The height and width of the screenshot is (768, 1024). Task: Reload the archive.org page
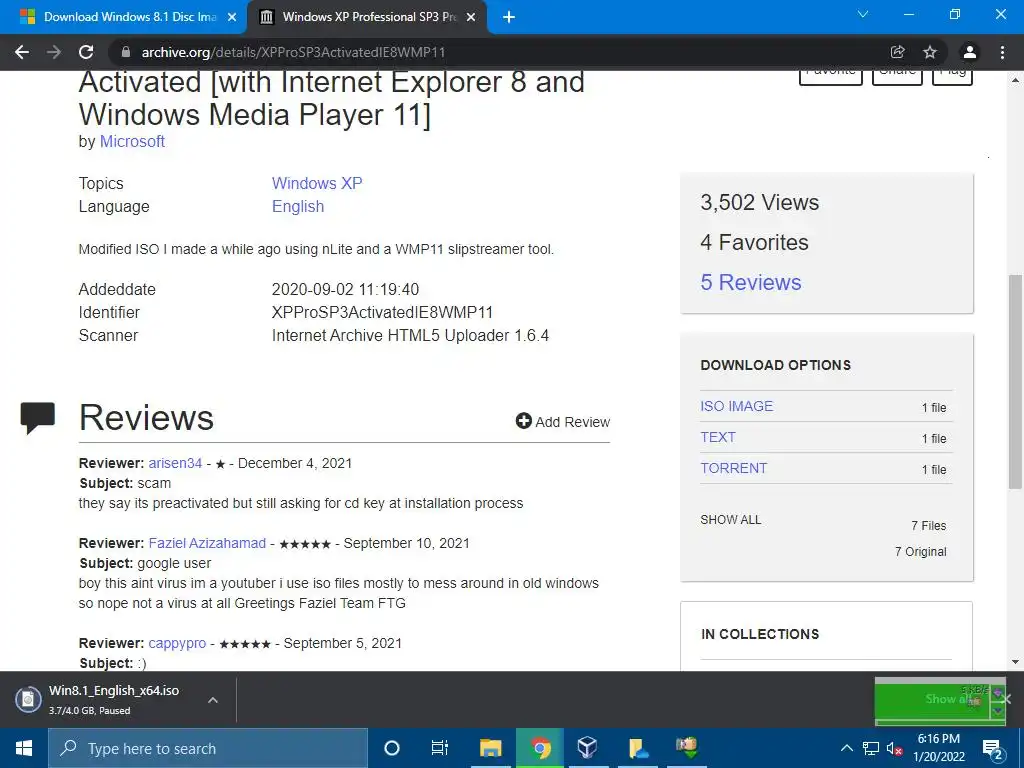tap(86, 52)
